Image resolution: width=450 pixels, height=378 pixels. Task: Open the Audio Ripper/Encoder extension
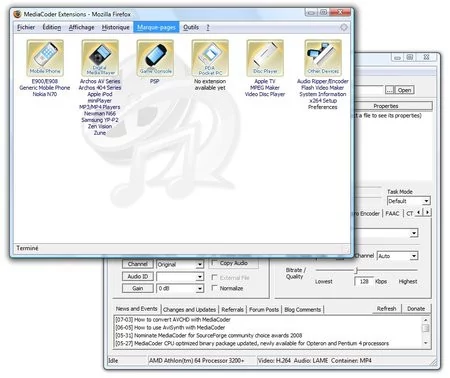pos(323,81)
